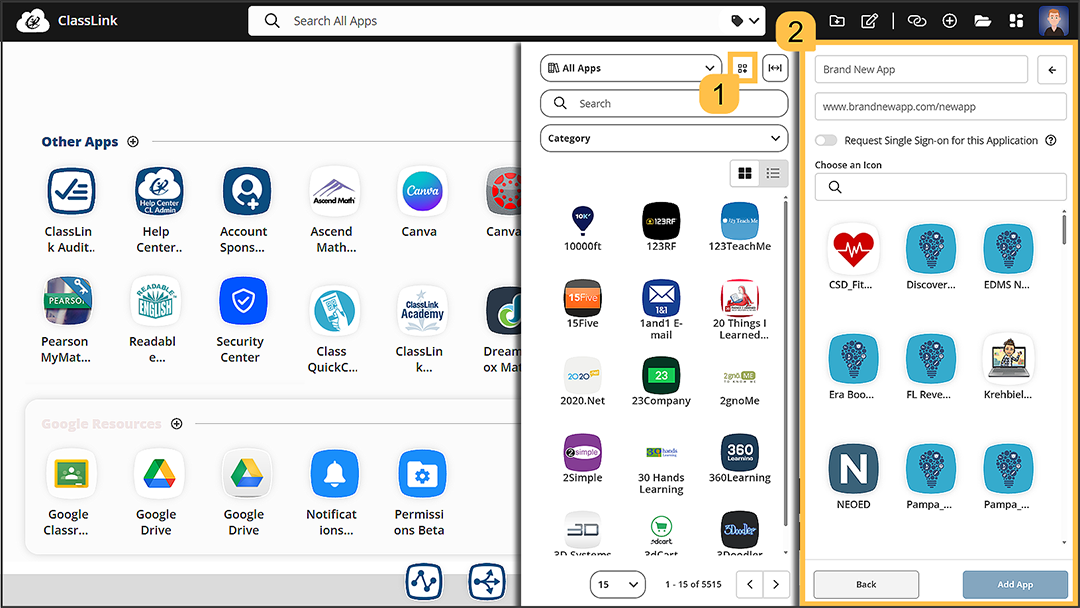The width and height of the screenshot is (1080, 608).
Task: Click the Back button
Action: click(x=866, y=585)
